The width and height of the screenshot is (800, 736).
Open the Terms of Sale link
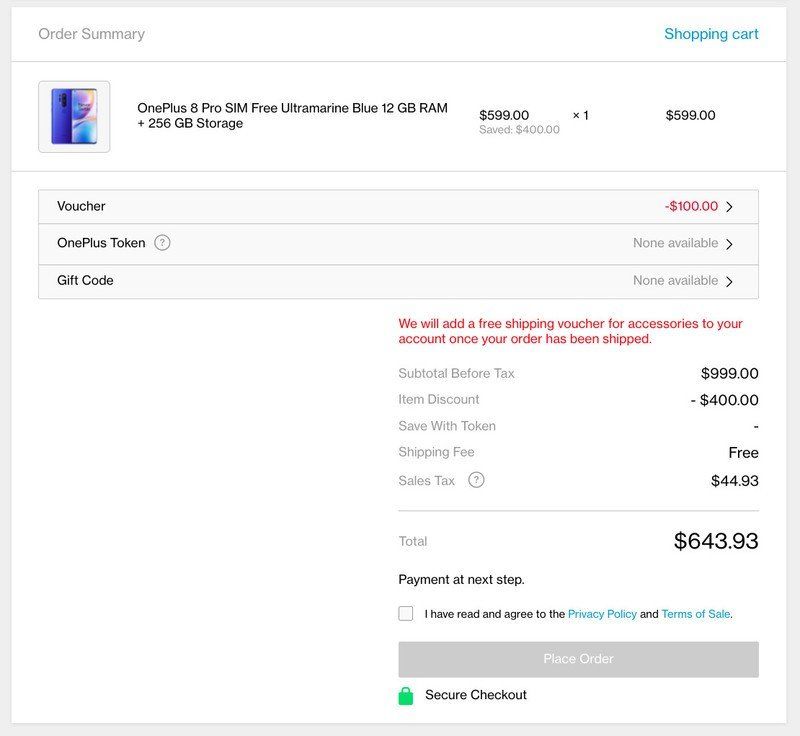pyautogui.click(x=696, y=613)
